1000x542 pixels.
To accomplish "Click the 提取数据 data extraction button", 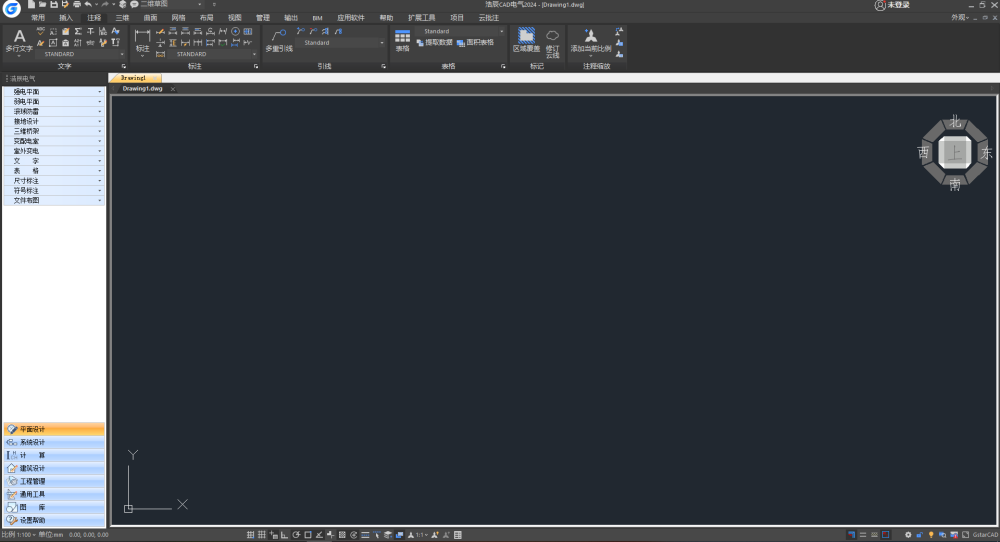I will click(x=434, y=43).
